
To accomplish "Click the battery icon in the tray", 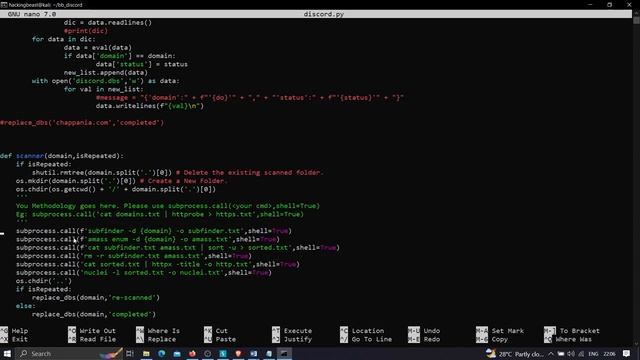I will [561, 354].
